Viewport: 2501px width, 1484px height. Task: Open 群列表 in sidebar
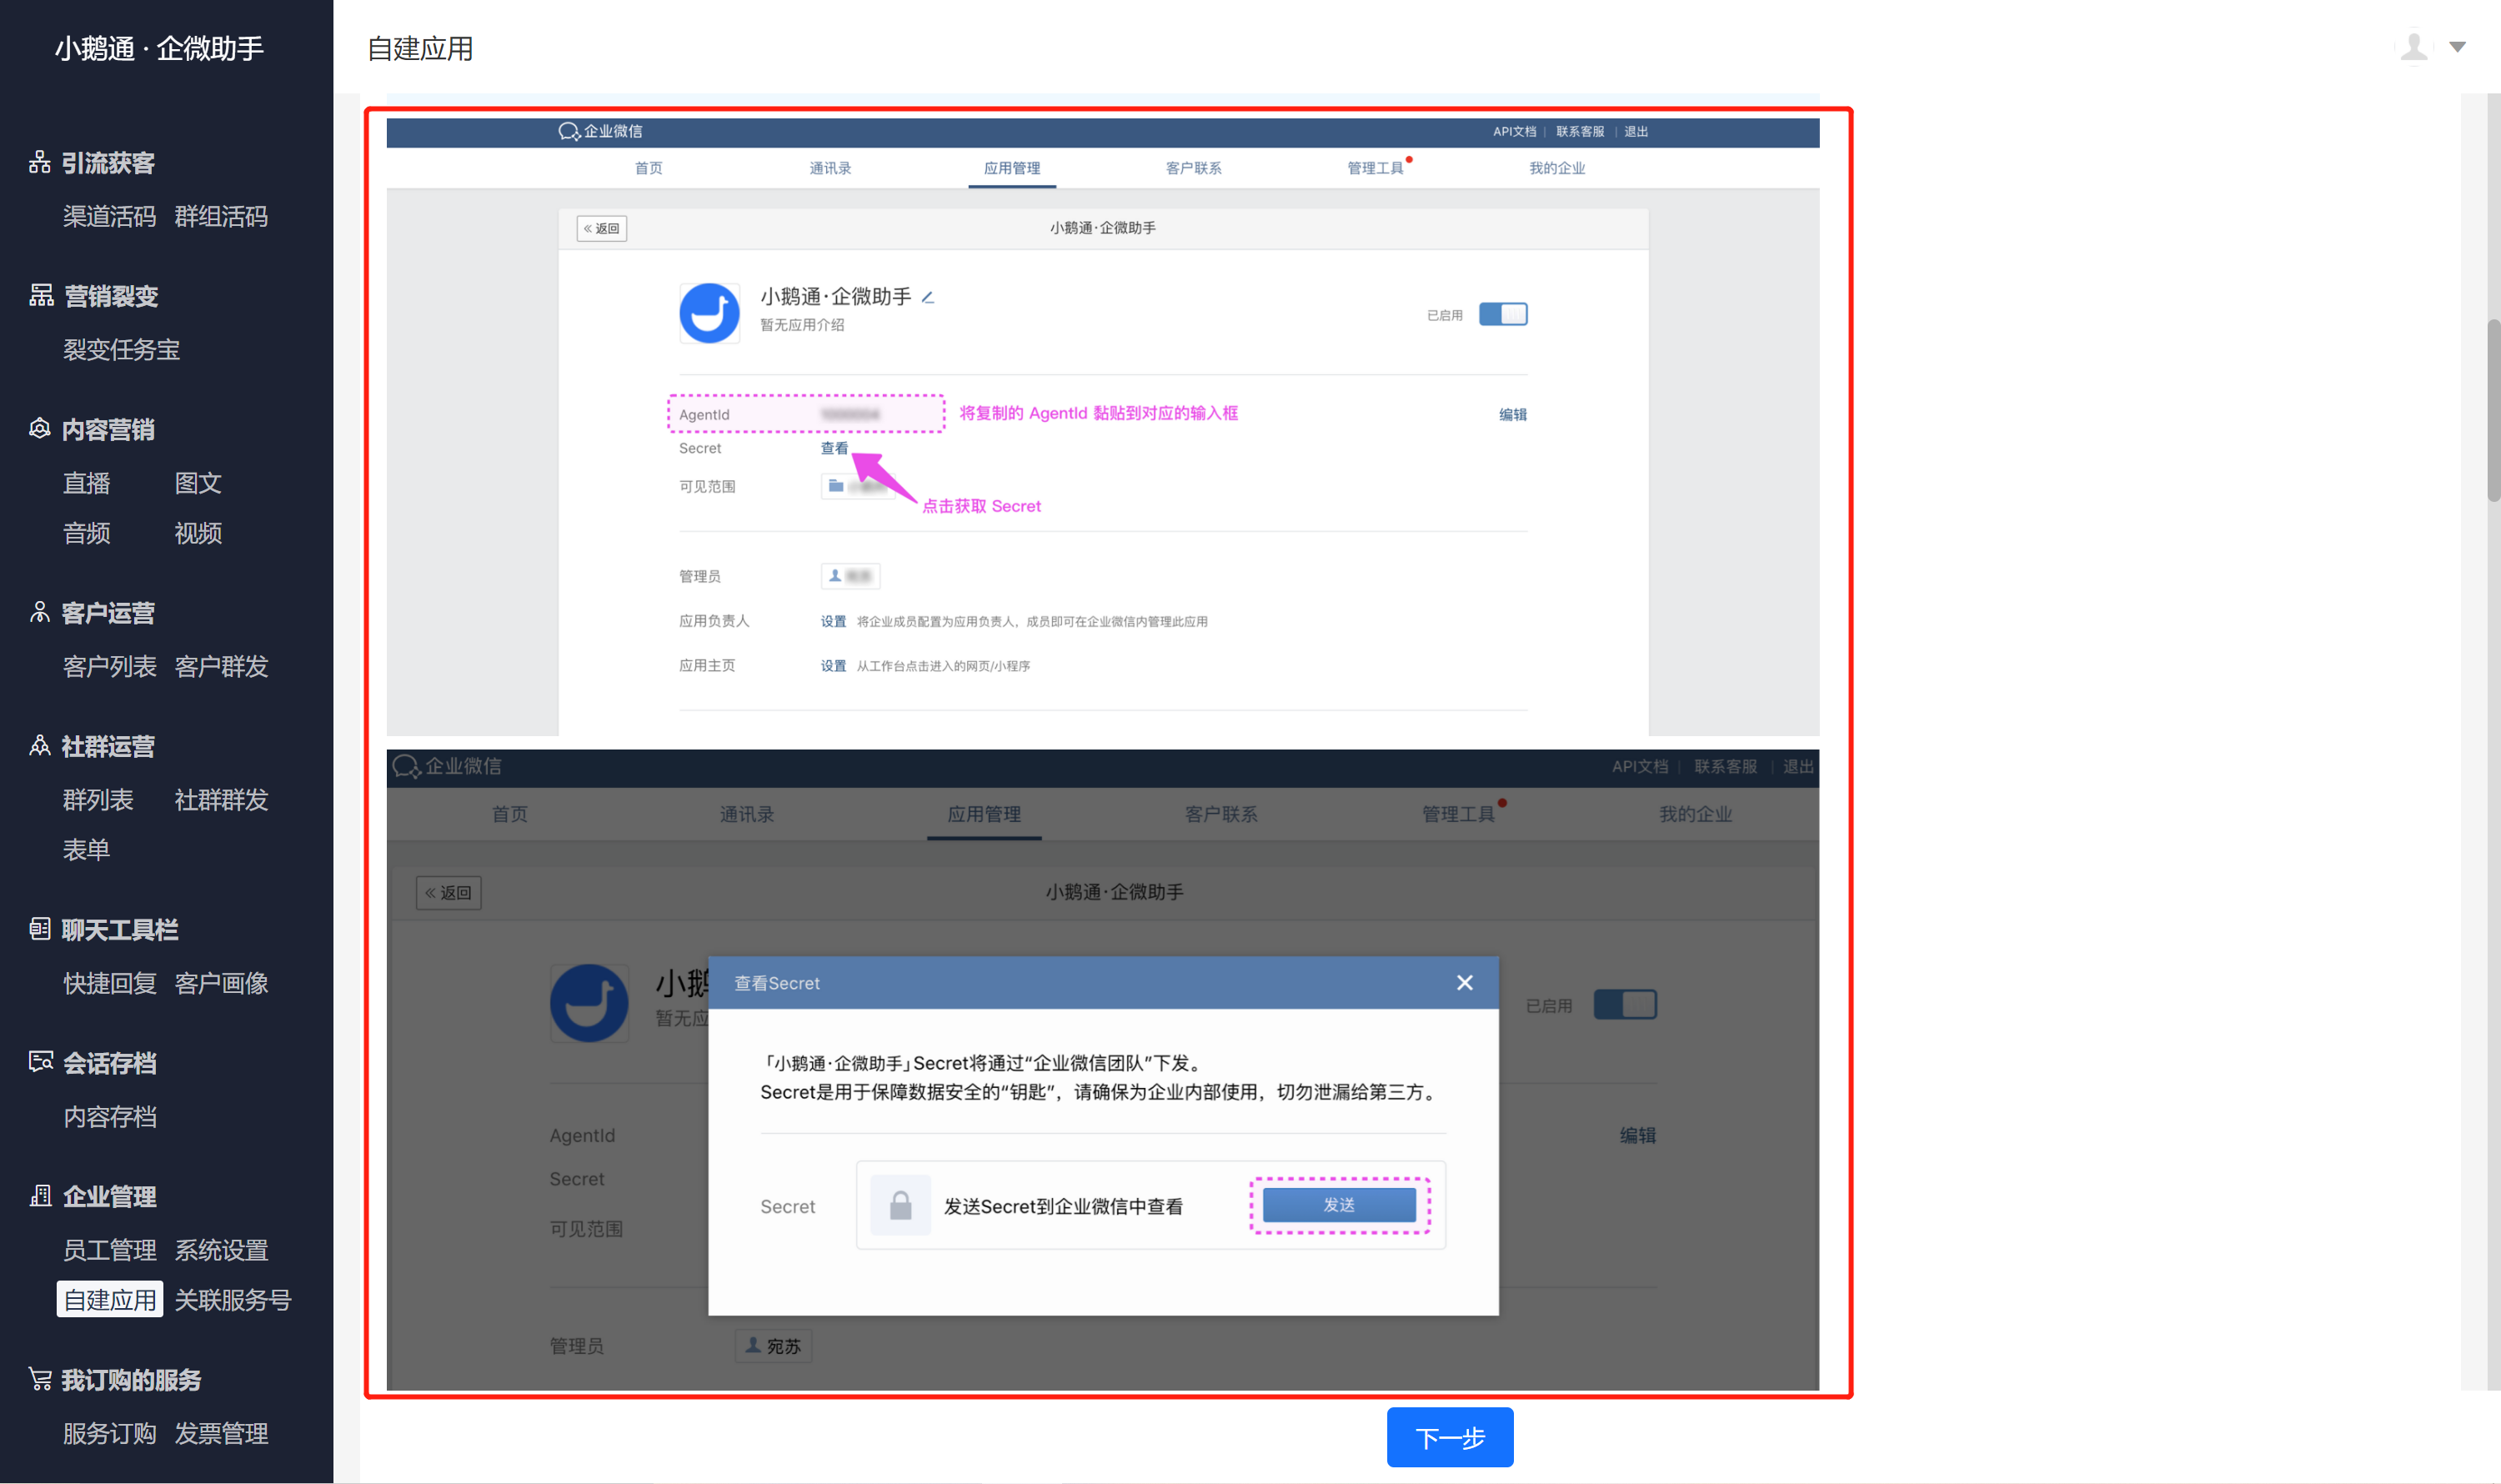(98, 800)
